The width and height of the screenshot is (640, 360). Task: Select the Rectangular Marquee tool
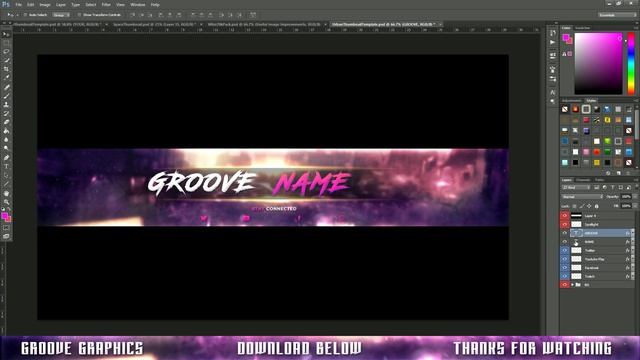[x=6, y=43]
